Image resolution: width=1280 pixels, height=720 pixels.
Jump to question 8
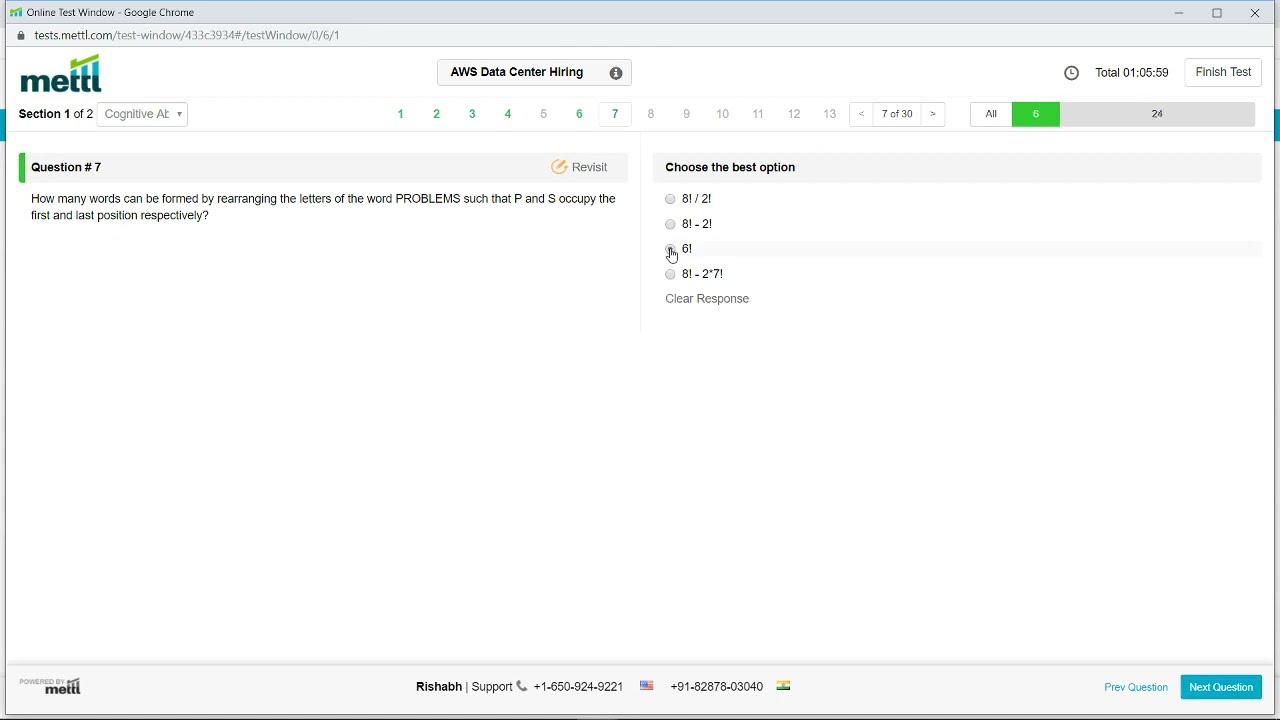[x=652, y=114]
